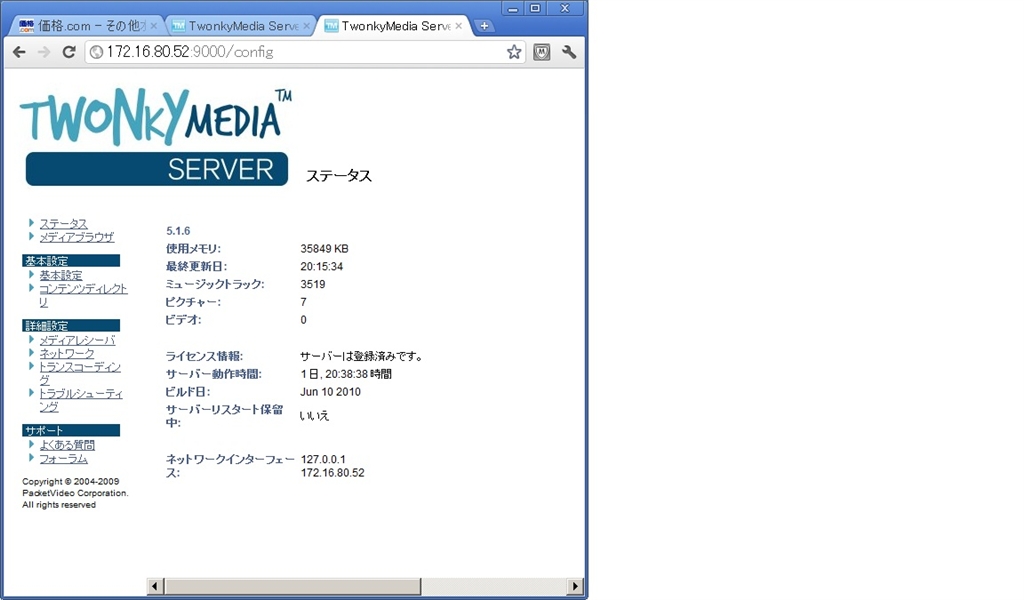Screen dimensions: 1024x600
Task: Close the 価格.com tab
Action: 153,26
